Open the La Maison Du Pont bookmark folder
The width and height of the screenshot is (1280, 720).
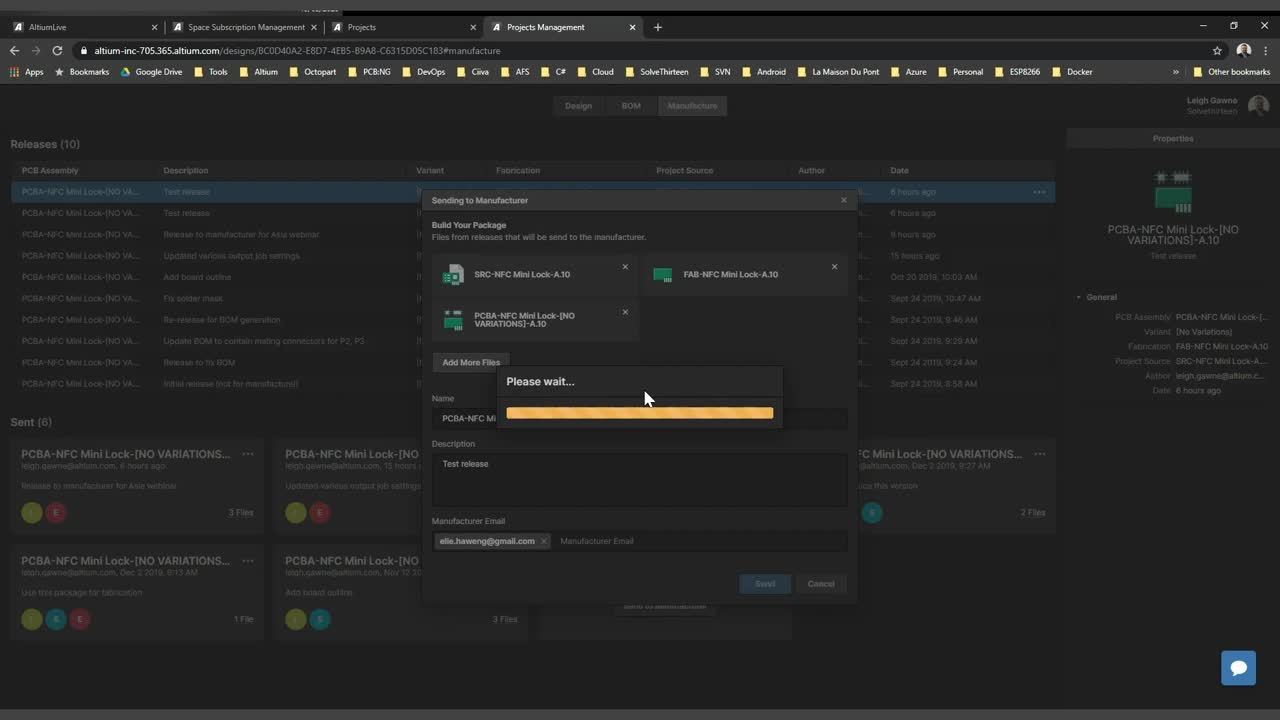838,72
